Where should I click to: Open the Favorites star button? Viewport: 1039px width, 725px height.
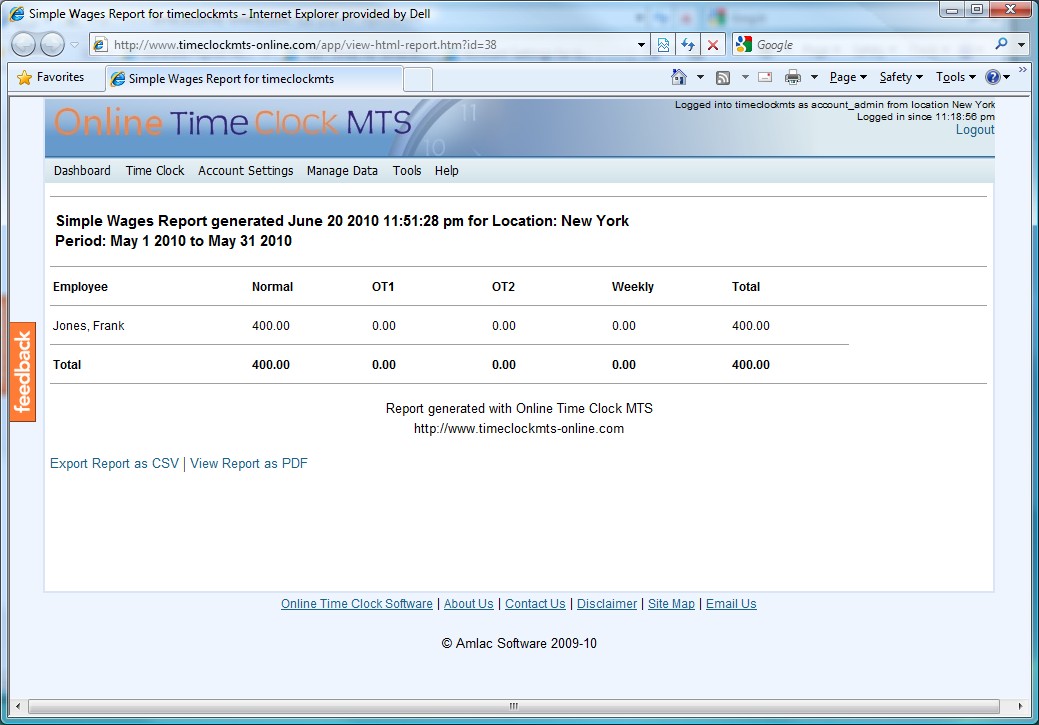51,78
